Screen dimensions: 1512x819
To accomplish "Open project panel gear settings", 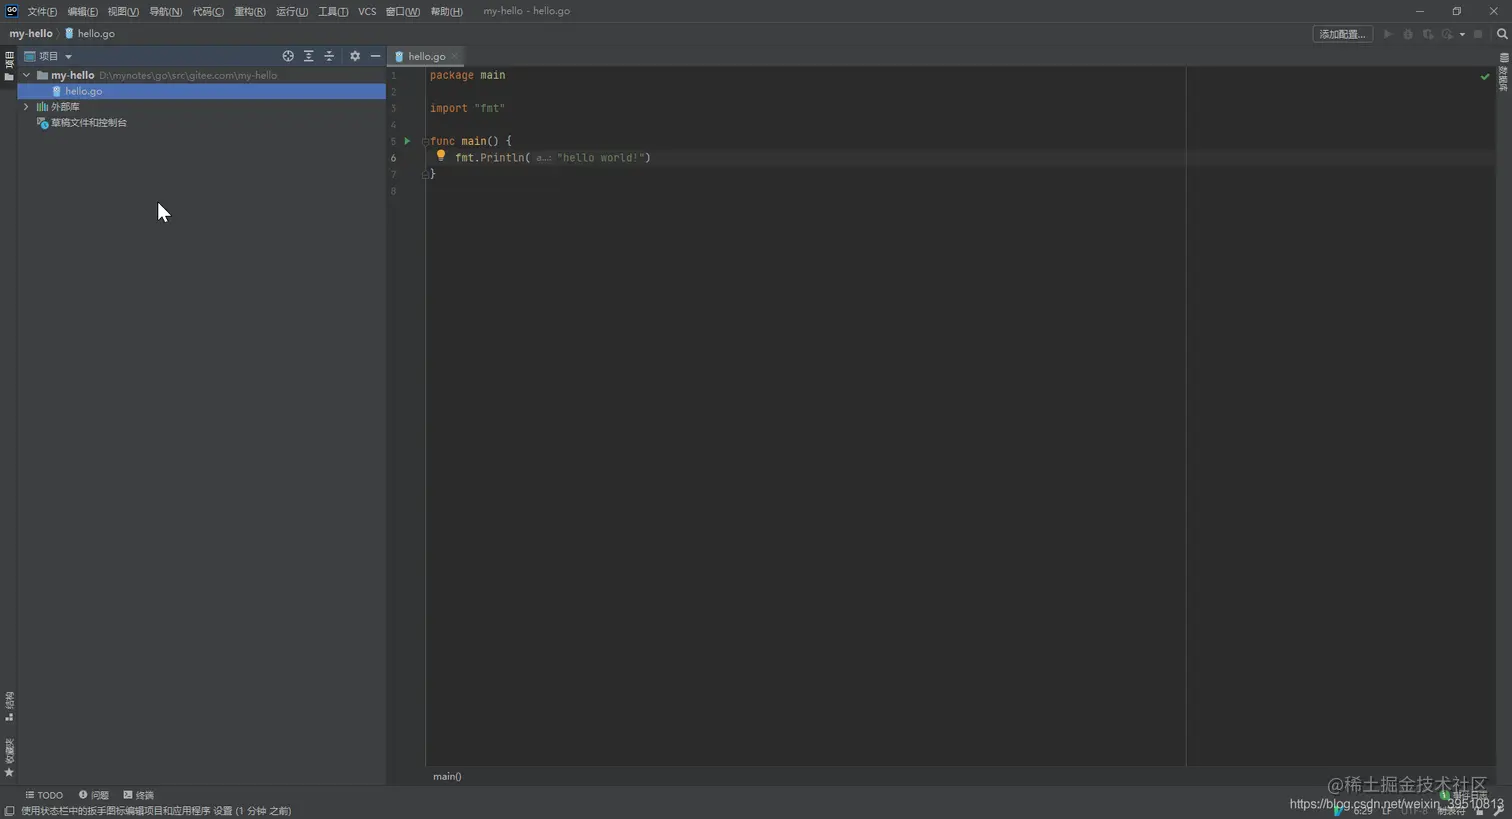I will [x=355, y=56].
